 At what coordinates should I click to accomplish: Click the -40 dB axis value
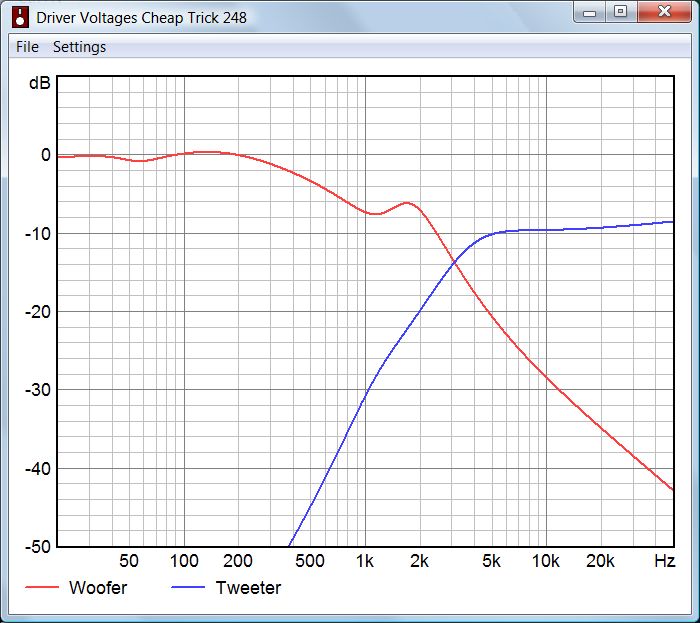38,469
